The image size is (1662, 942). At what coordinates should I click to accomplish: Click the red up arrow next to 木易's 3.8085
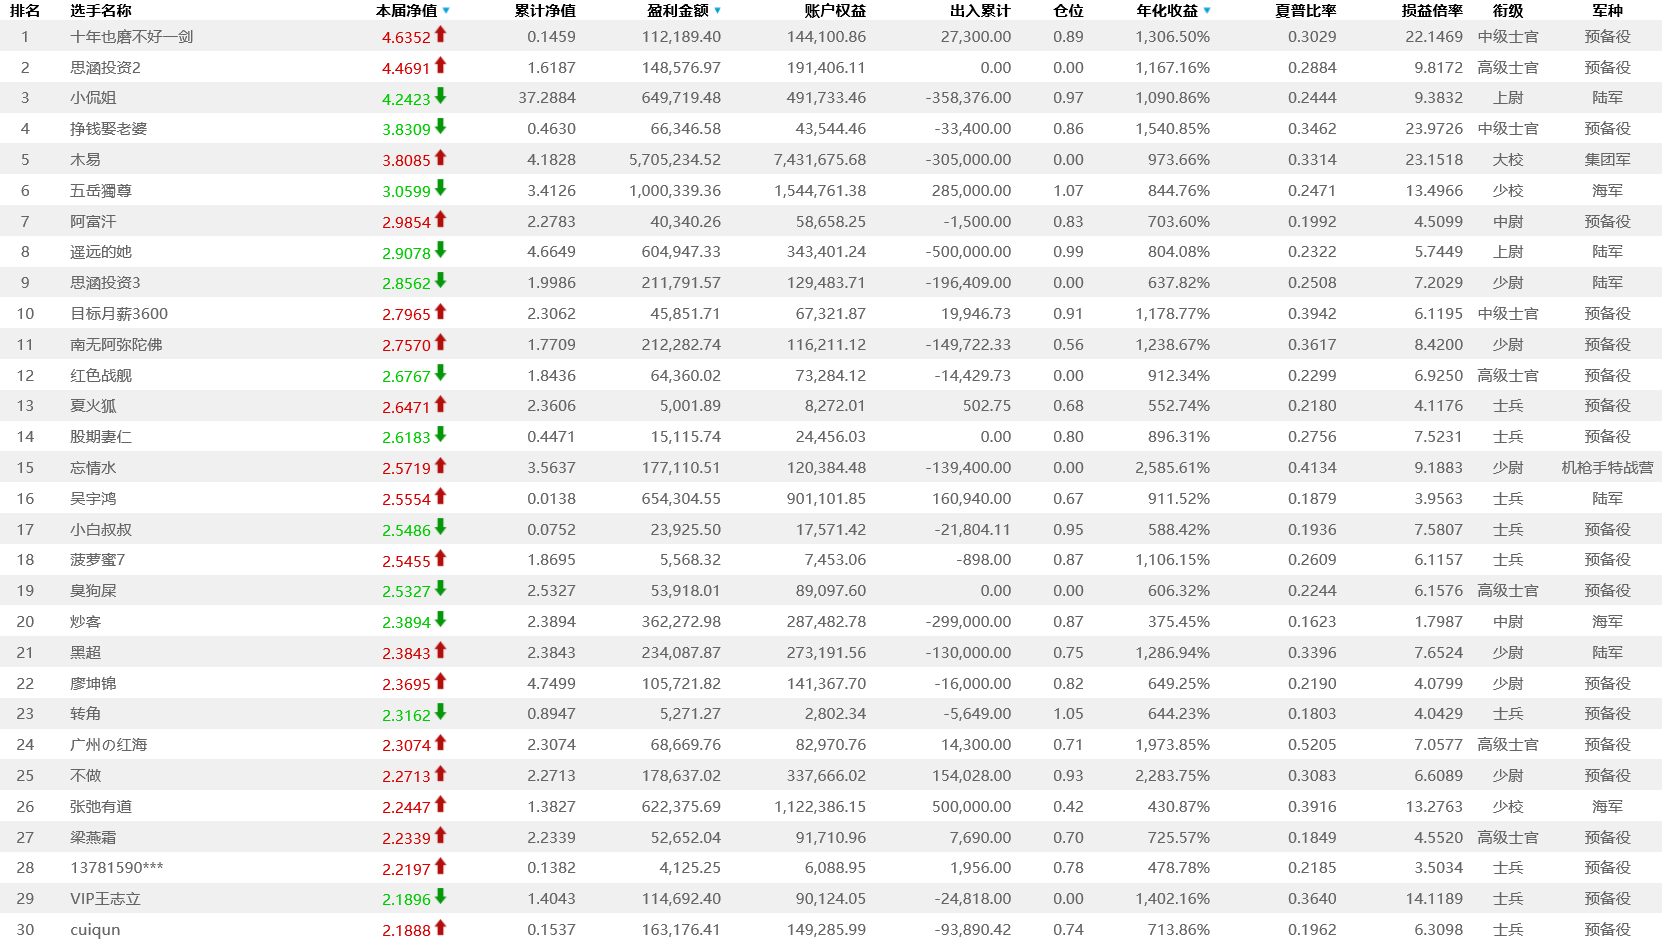pyautogui.click(x=440, y=158)
